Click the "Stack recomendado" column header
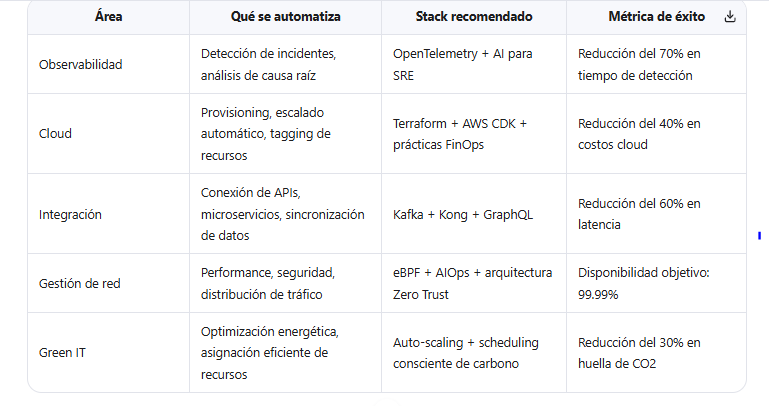Screen dimensions: 769x406 point(473,17)
